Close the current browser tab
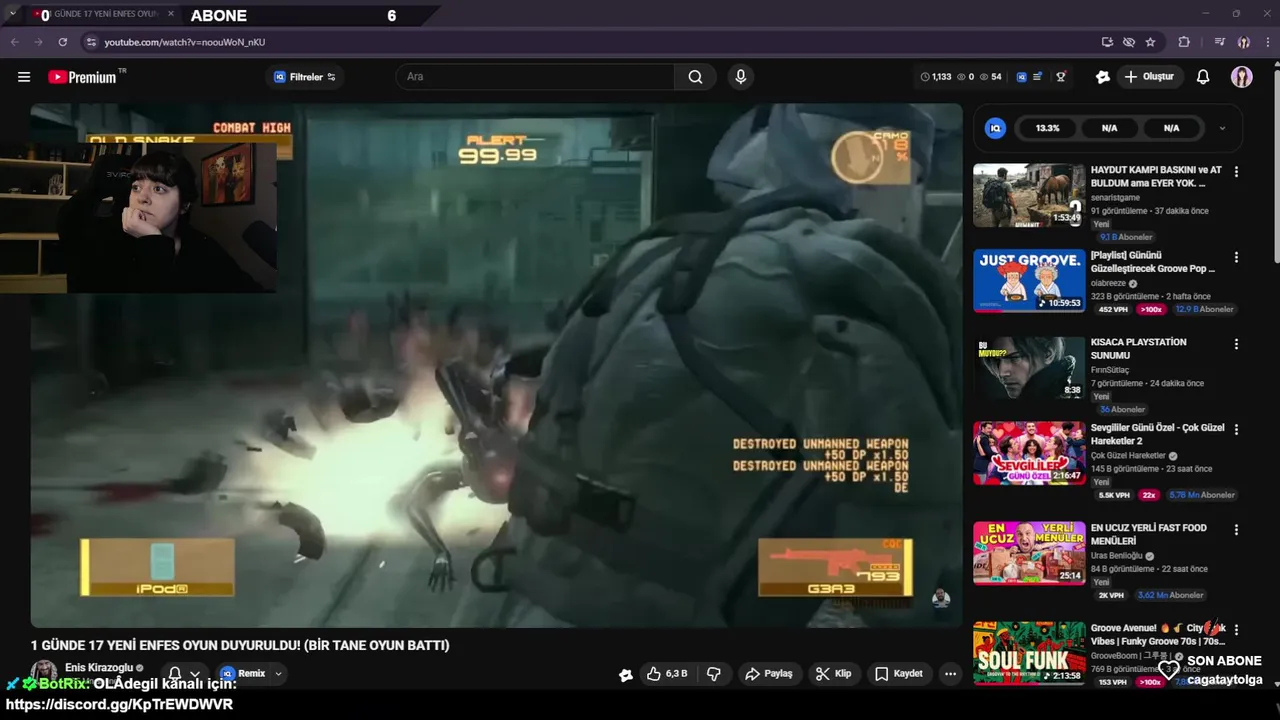 pyautogui.click(x=170, y=14)
